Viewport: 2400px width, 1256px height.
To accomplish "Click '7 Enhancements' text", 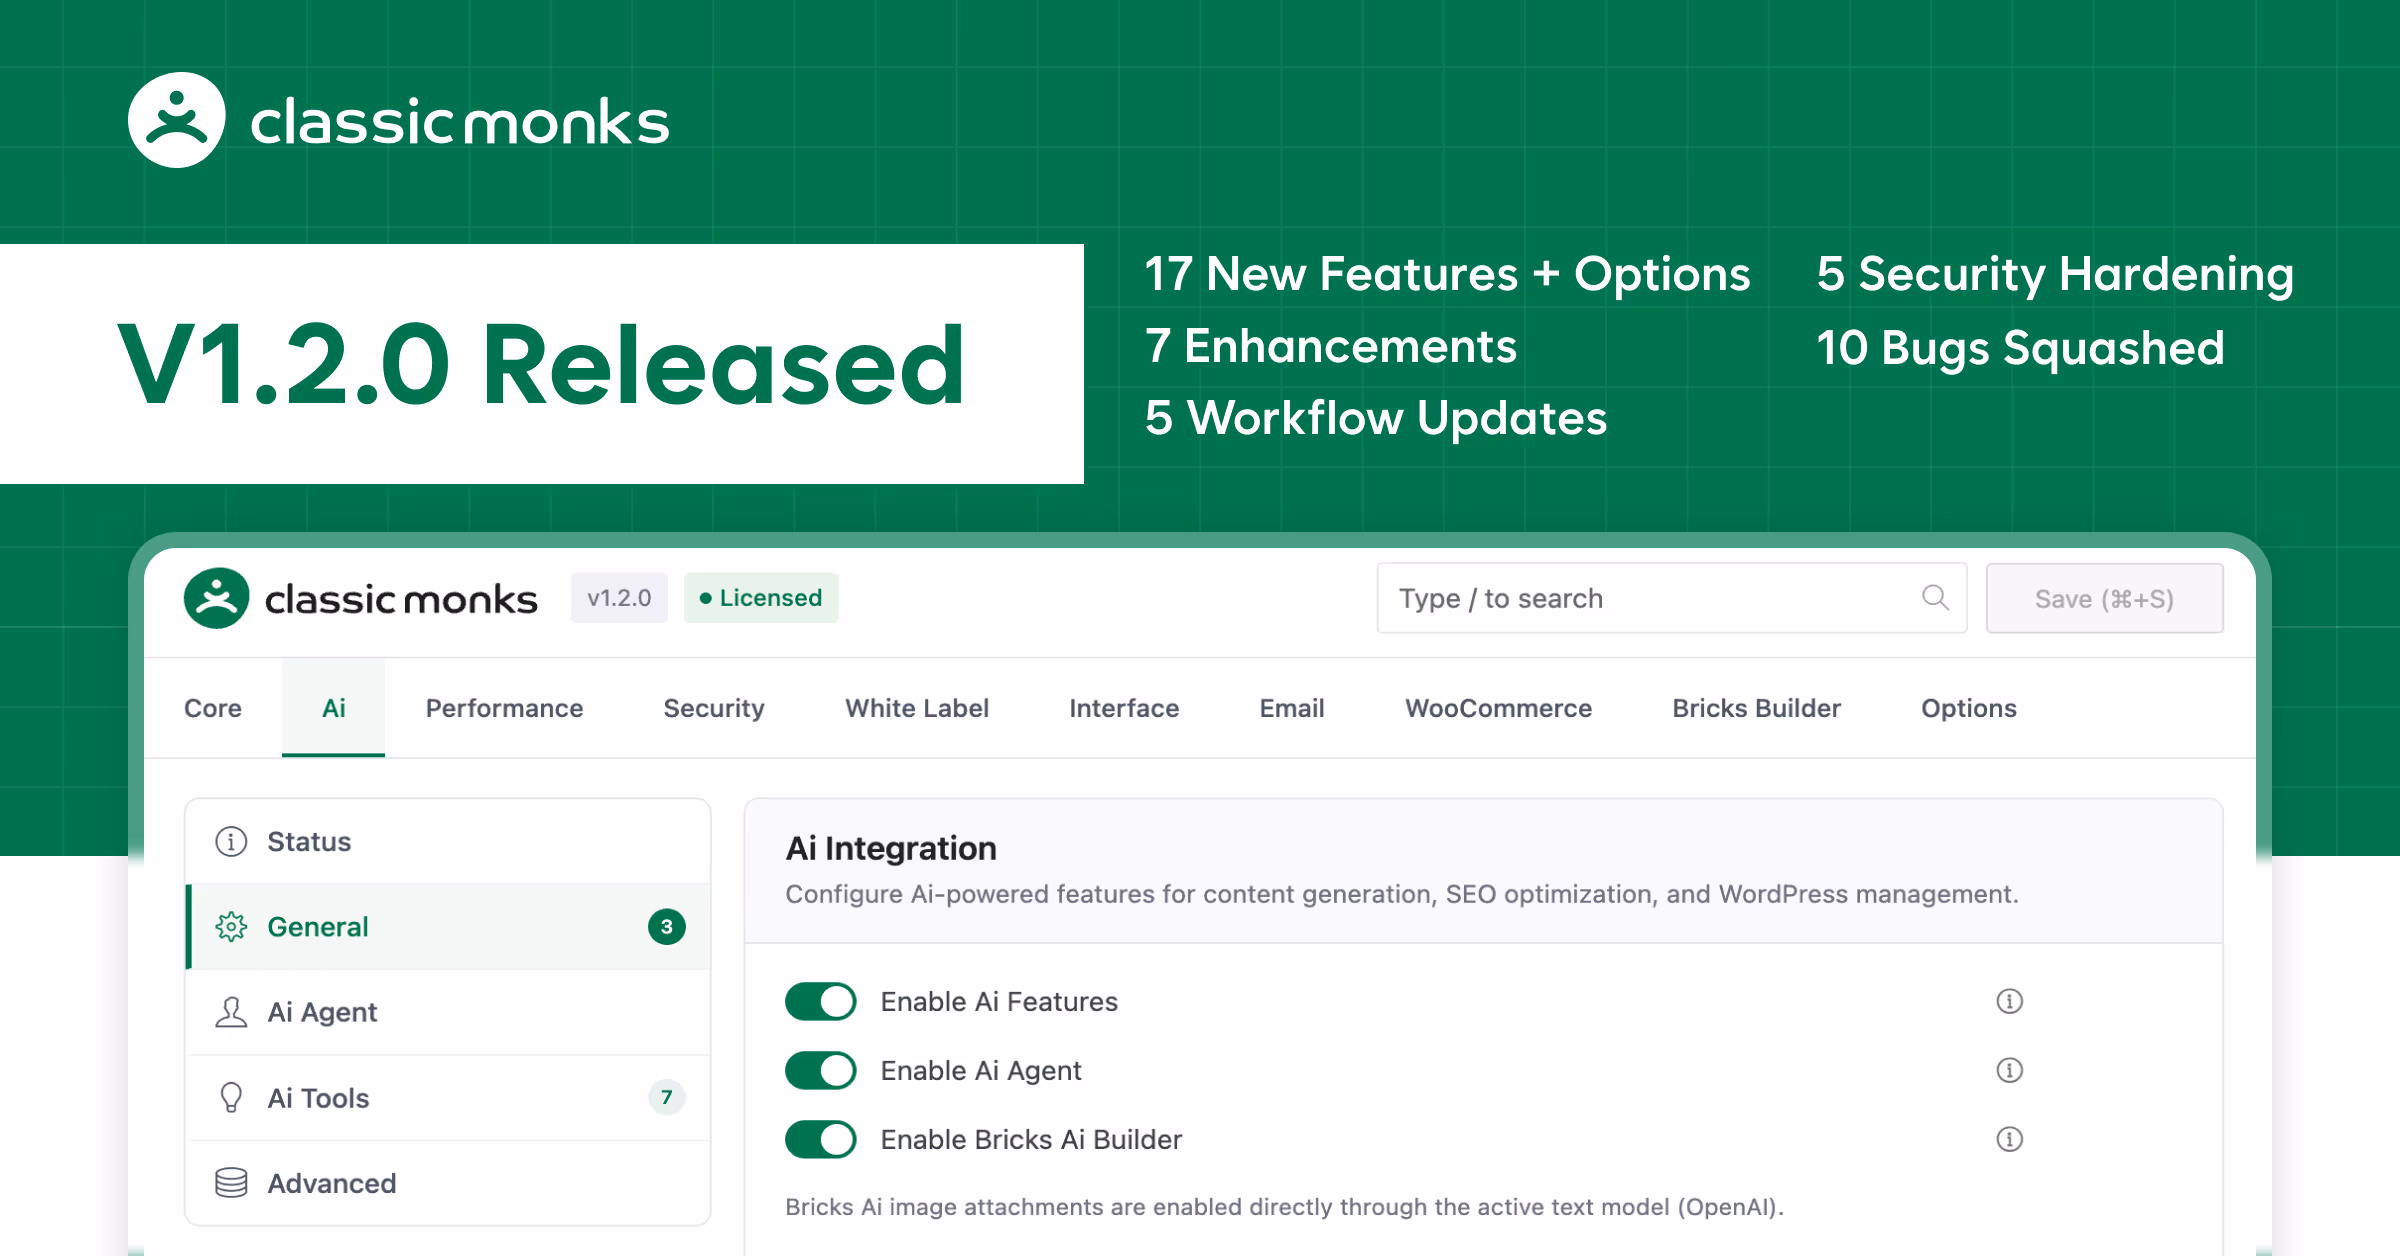I will pos(1330,346).
